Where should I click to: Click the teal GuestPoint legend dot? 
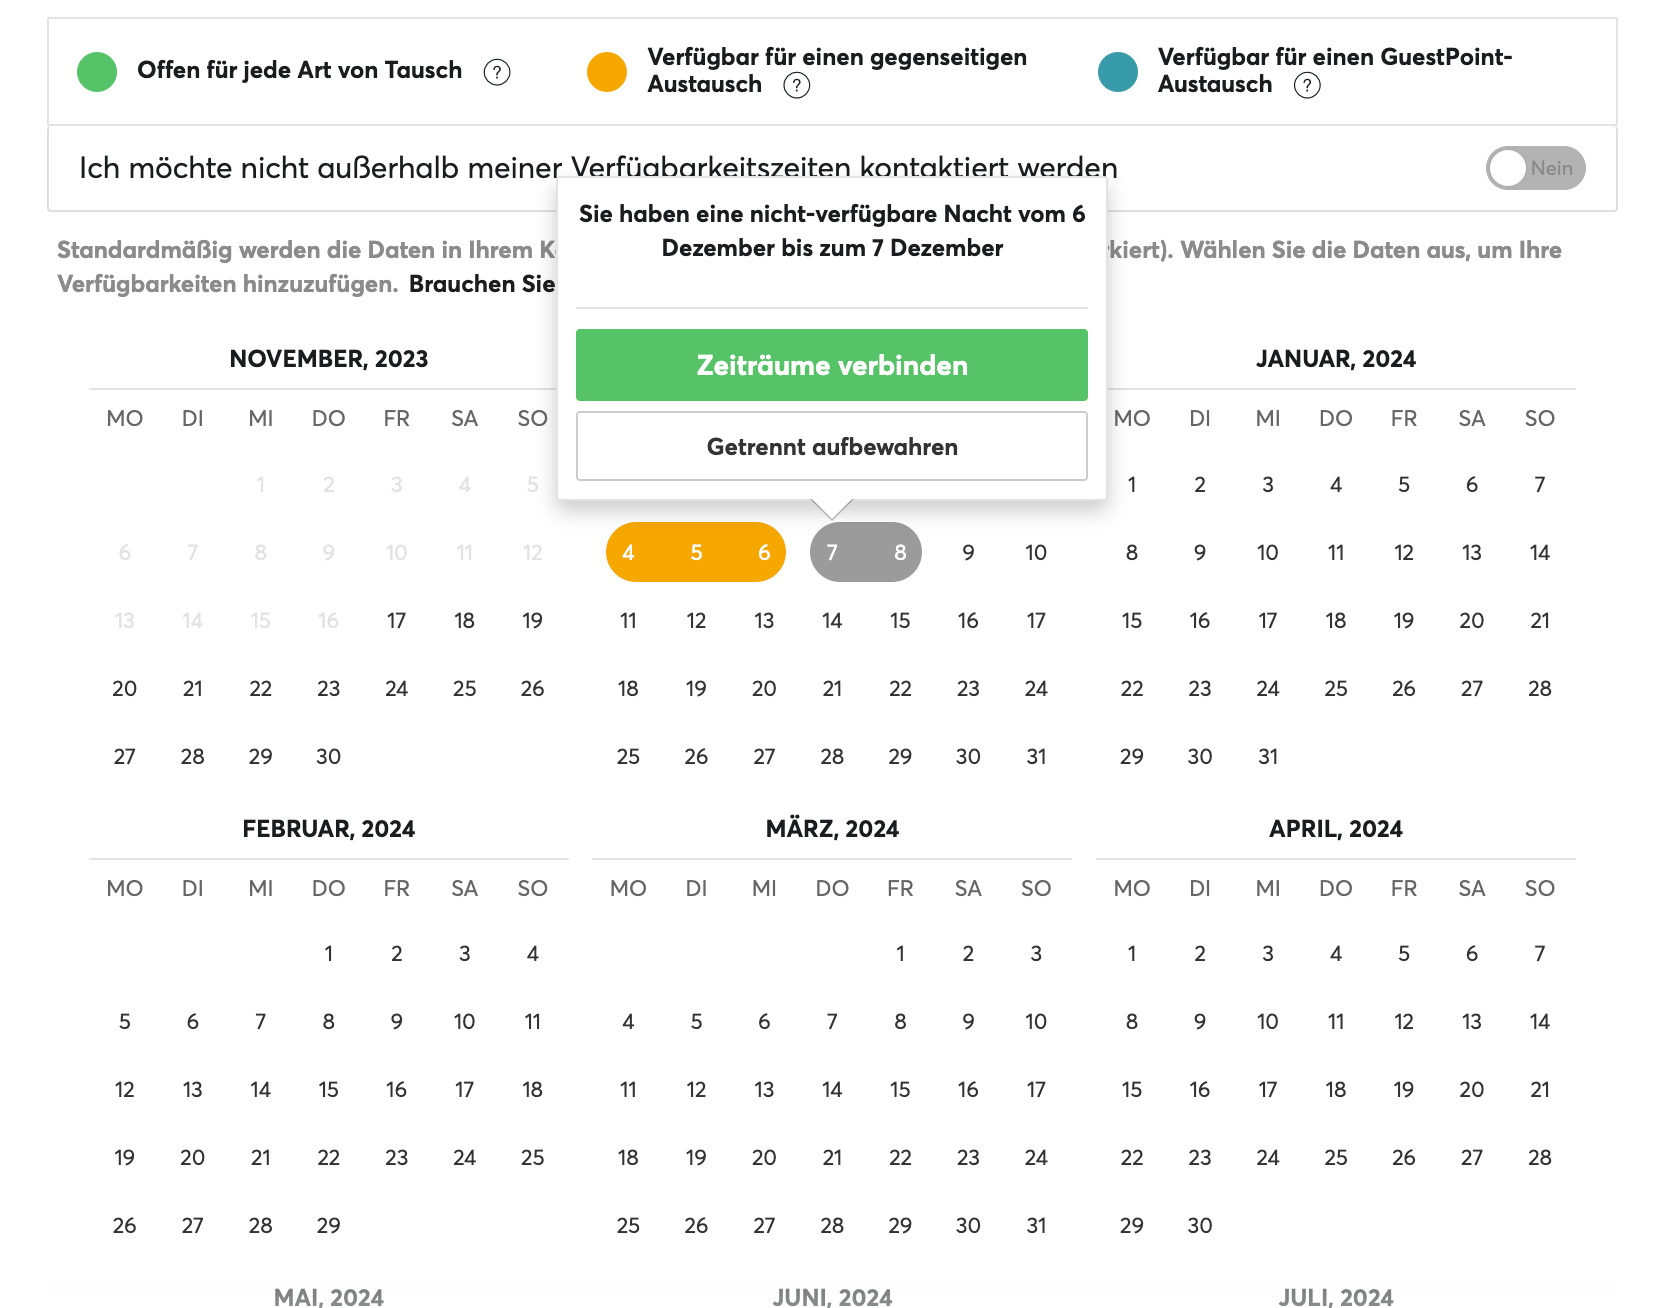1118,72
